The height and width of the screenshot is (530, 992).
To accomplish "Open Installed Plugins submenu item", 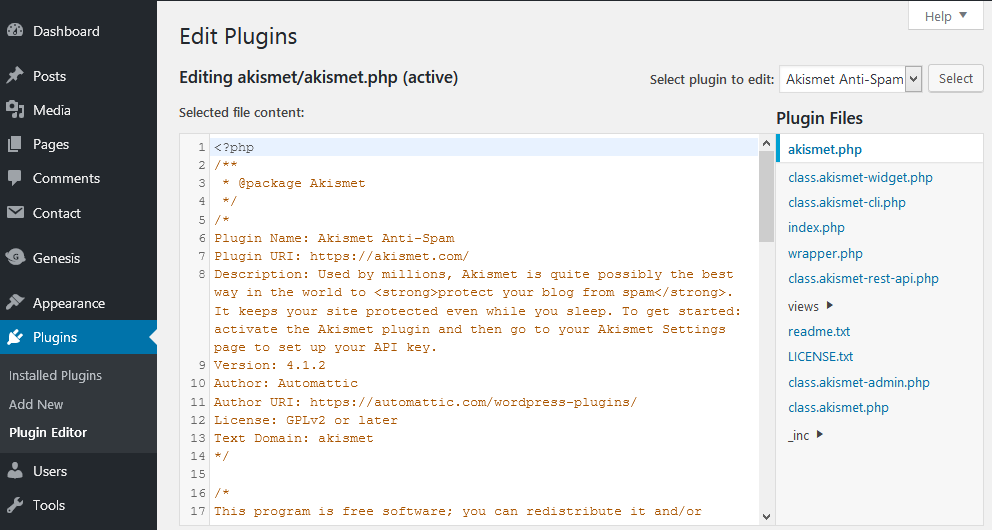I will coord(55,375).
